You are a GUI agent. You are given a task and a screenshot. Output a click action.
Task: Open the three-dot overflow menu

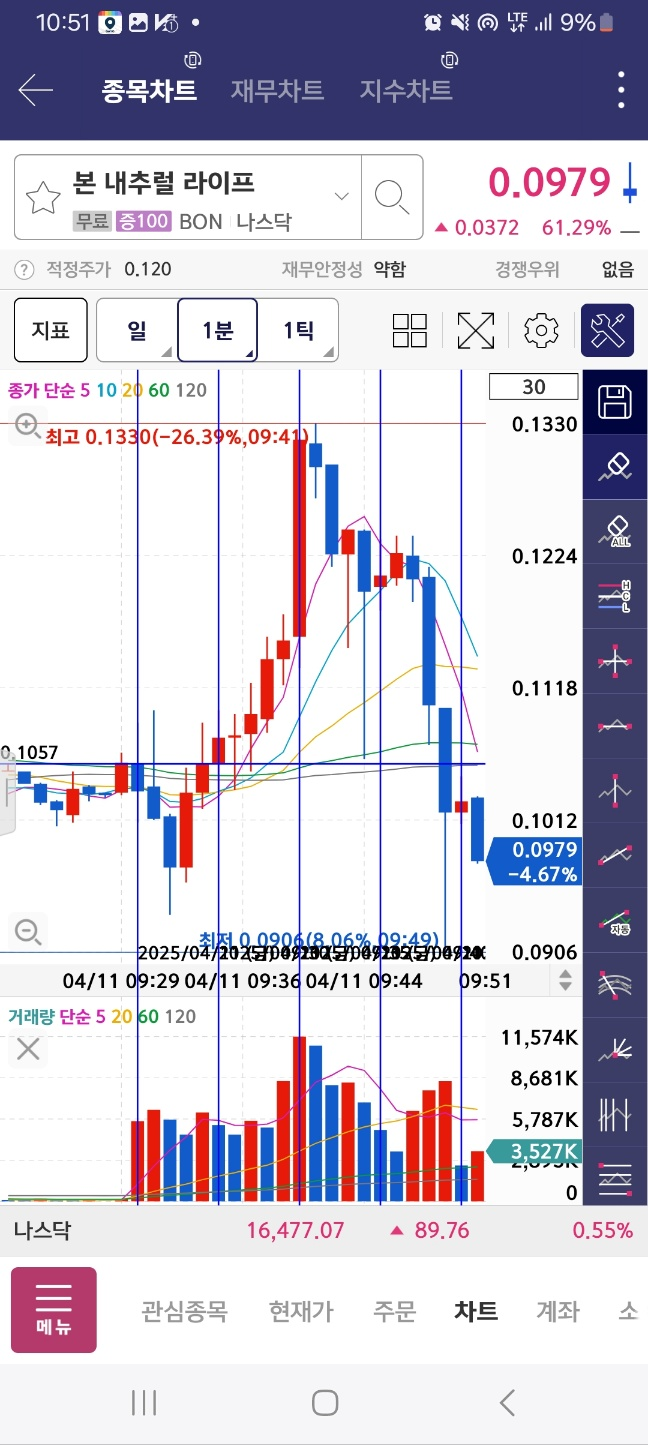[622, 91]
